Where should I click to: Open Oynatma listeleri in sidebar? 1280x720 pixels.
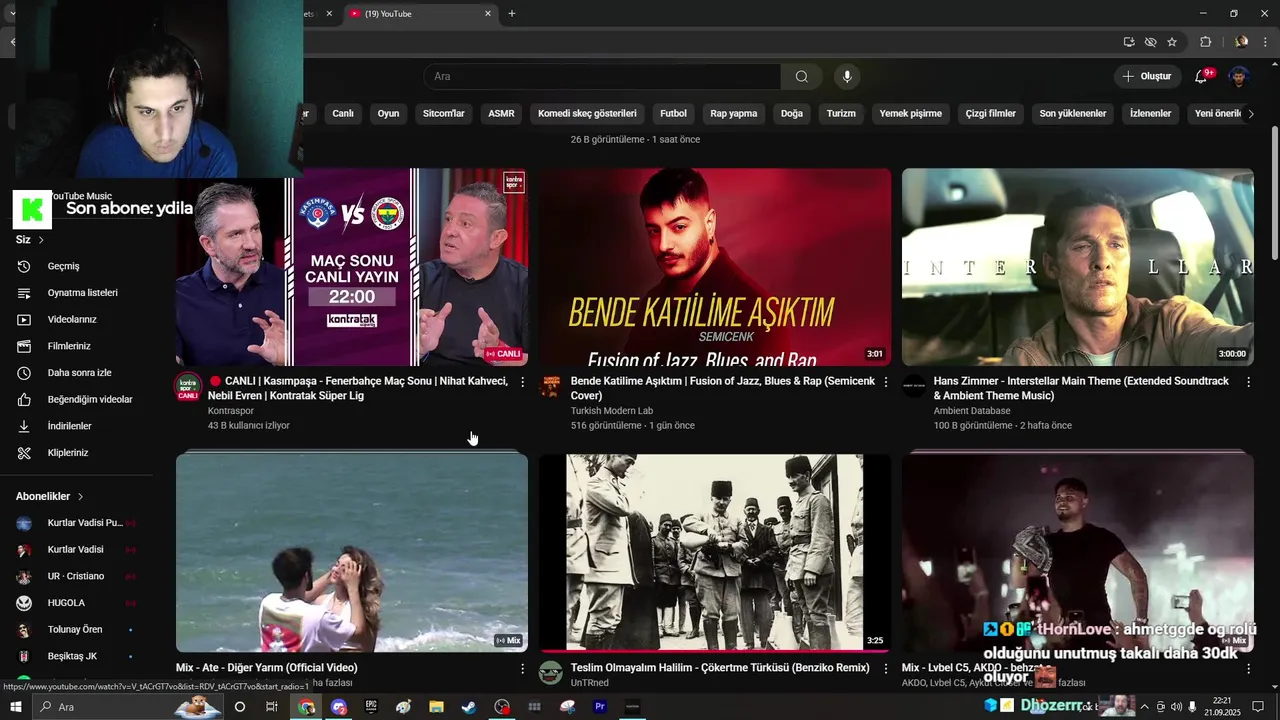pos(80,293)
